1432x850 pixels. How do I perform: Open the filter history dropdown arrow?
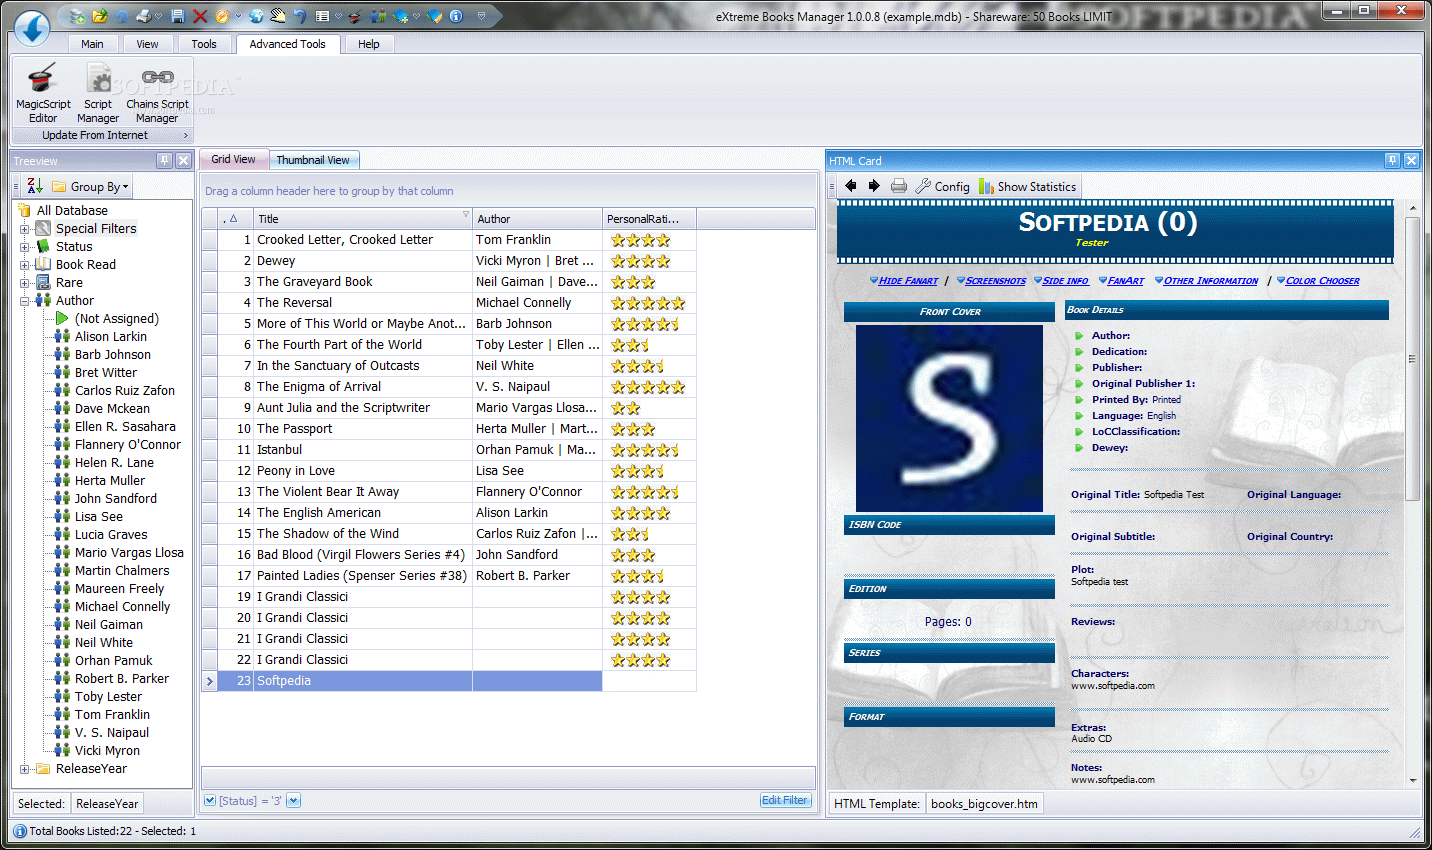coord(293,800)
